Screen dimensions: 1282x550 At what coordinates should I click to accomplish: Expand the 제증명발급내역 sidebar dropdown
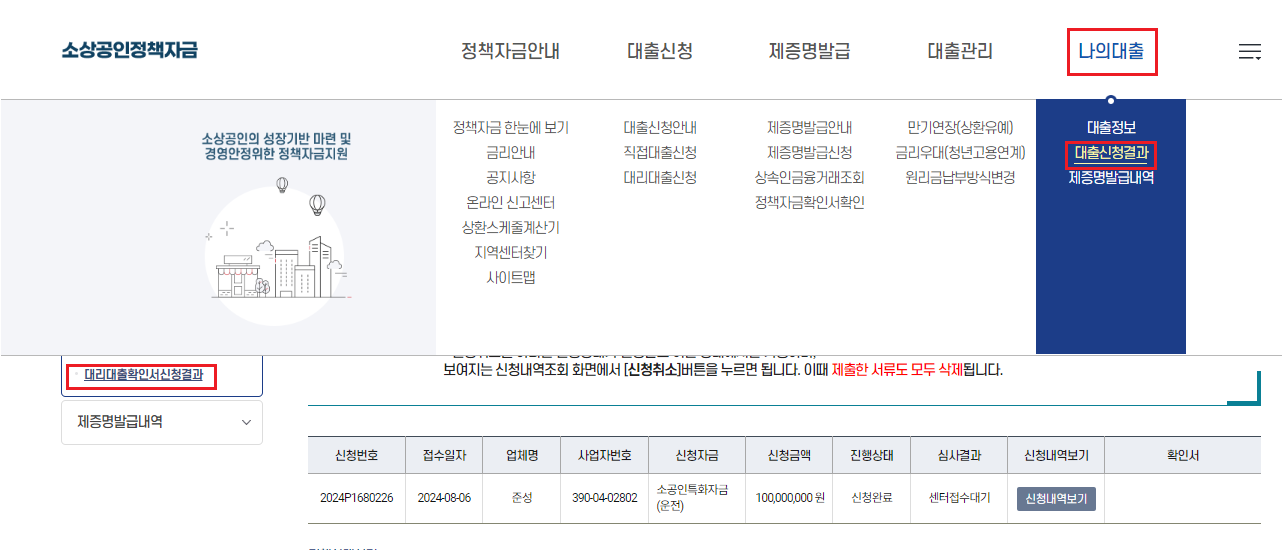coord(162,422)
